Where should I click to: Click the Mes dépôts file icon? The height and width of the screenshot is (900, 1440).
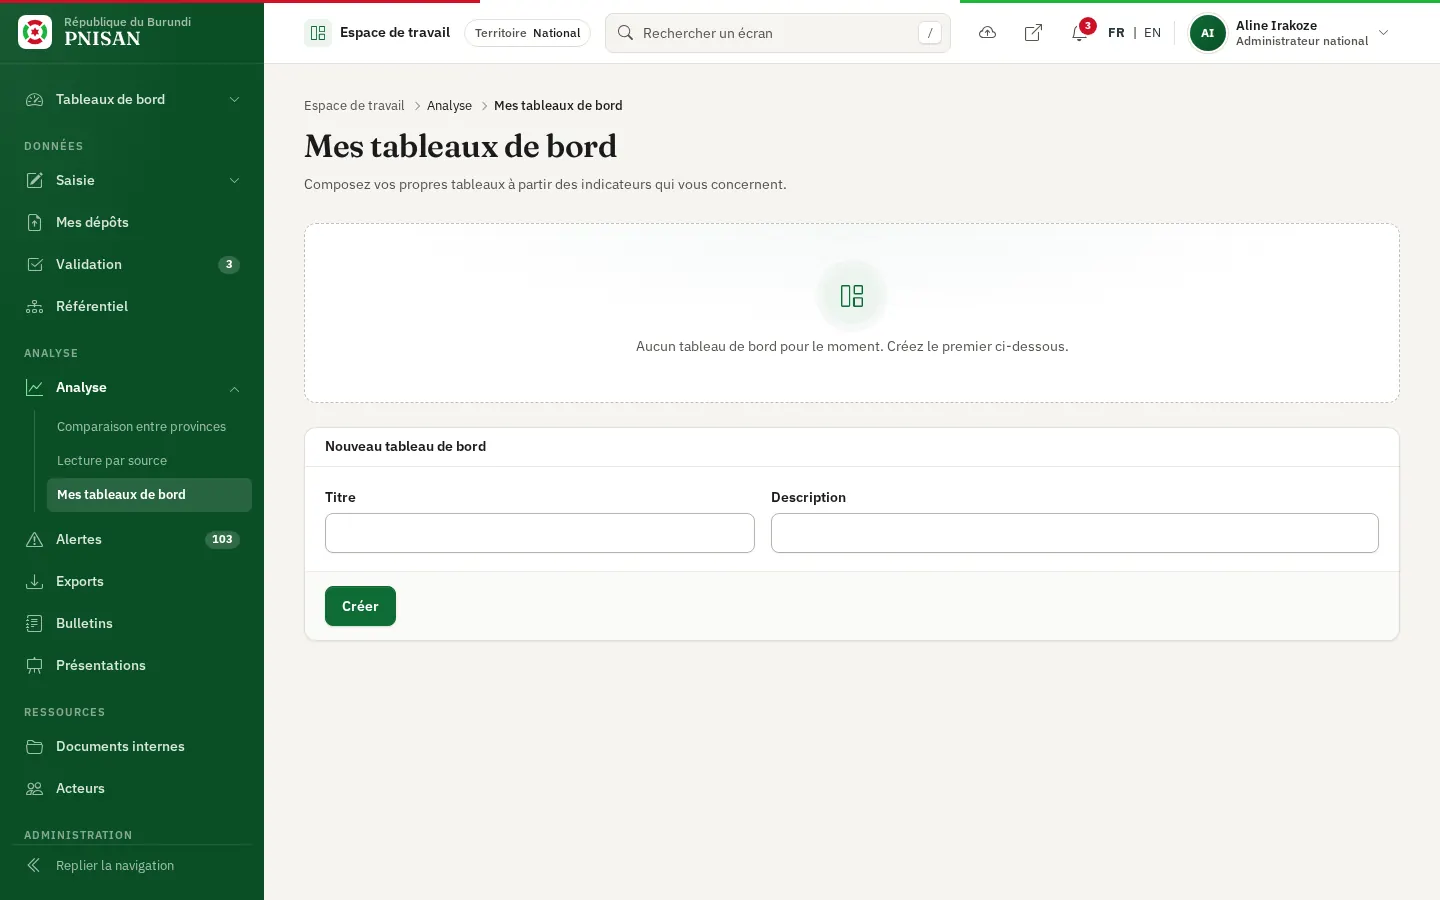pyautogui.click(x=34, y=222)
